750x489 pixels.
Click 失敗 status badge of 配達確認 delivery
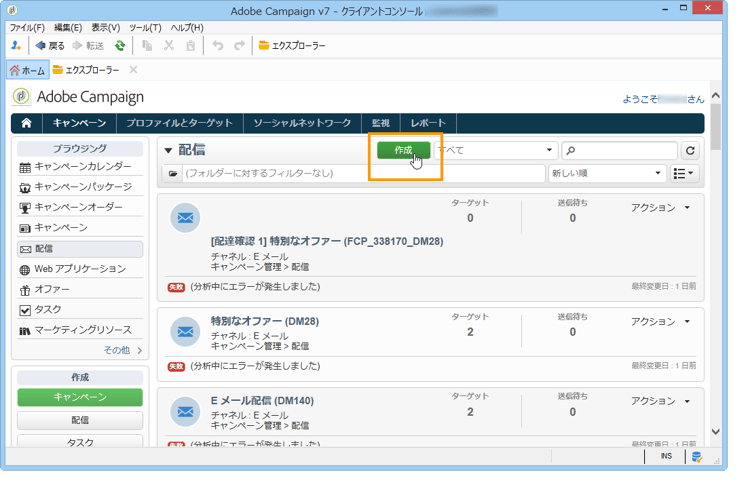176,287
